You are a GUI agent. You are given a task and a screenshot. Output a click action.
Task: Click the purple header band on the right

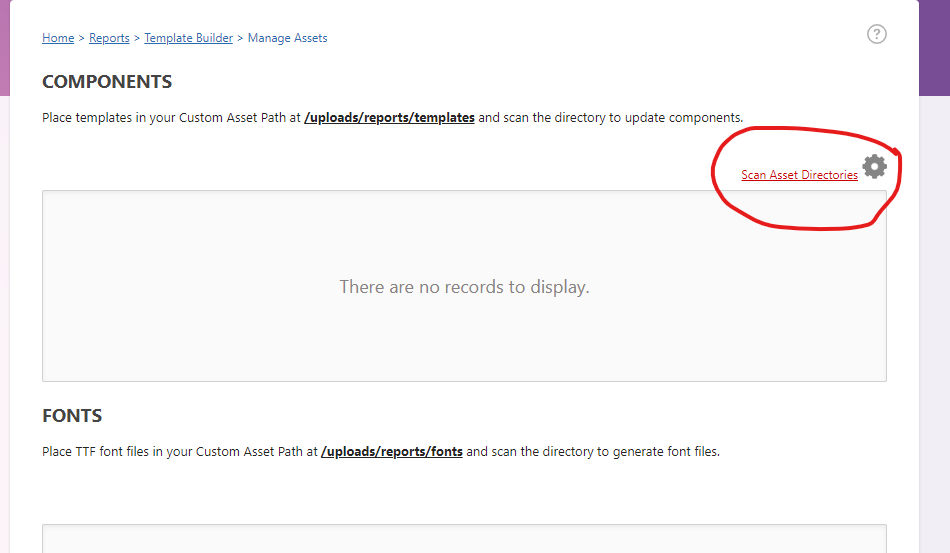(934, 48)
